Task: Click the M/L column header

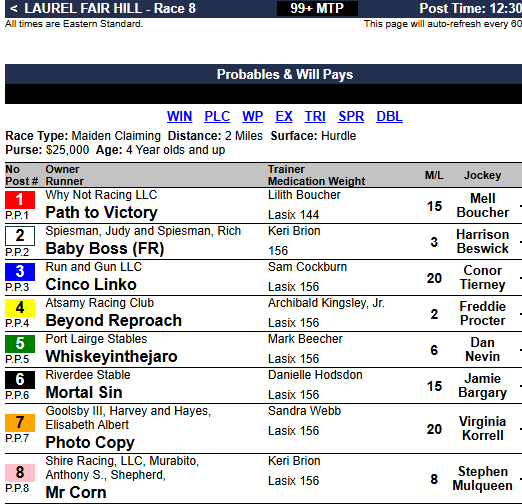Action: pos(434,175)
